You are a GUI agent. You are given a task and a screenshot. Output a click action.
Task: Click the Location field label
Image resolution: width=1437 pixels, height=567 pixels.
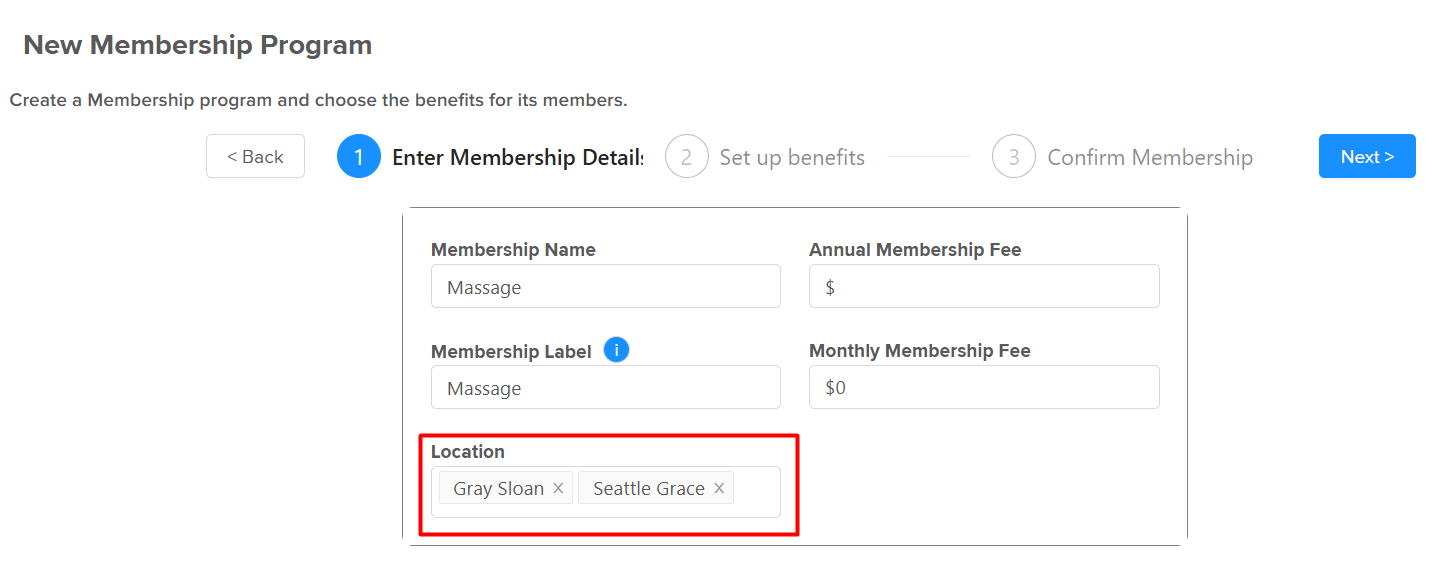(468, 451)
